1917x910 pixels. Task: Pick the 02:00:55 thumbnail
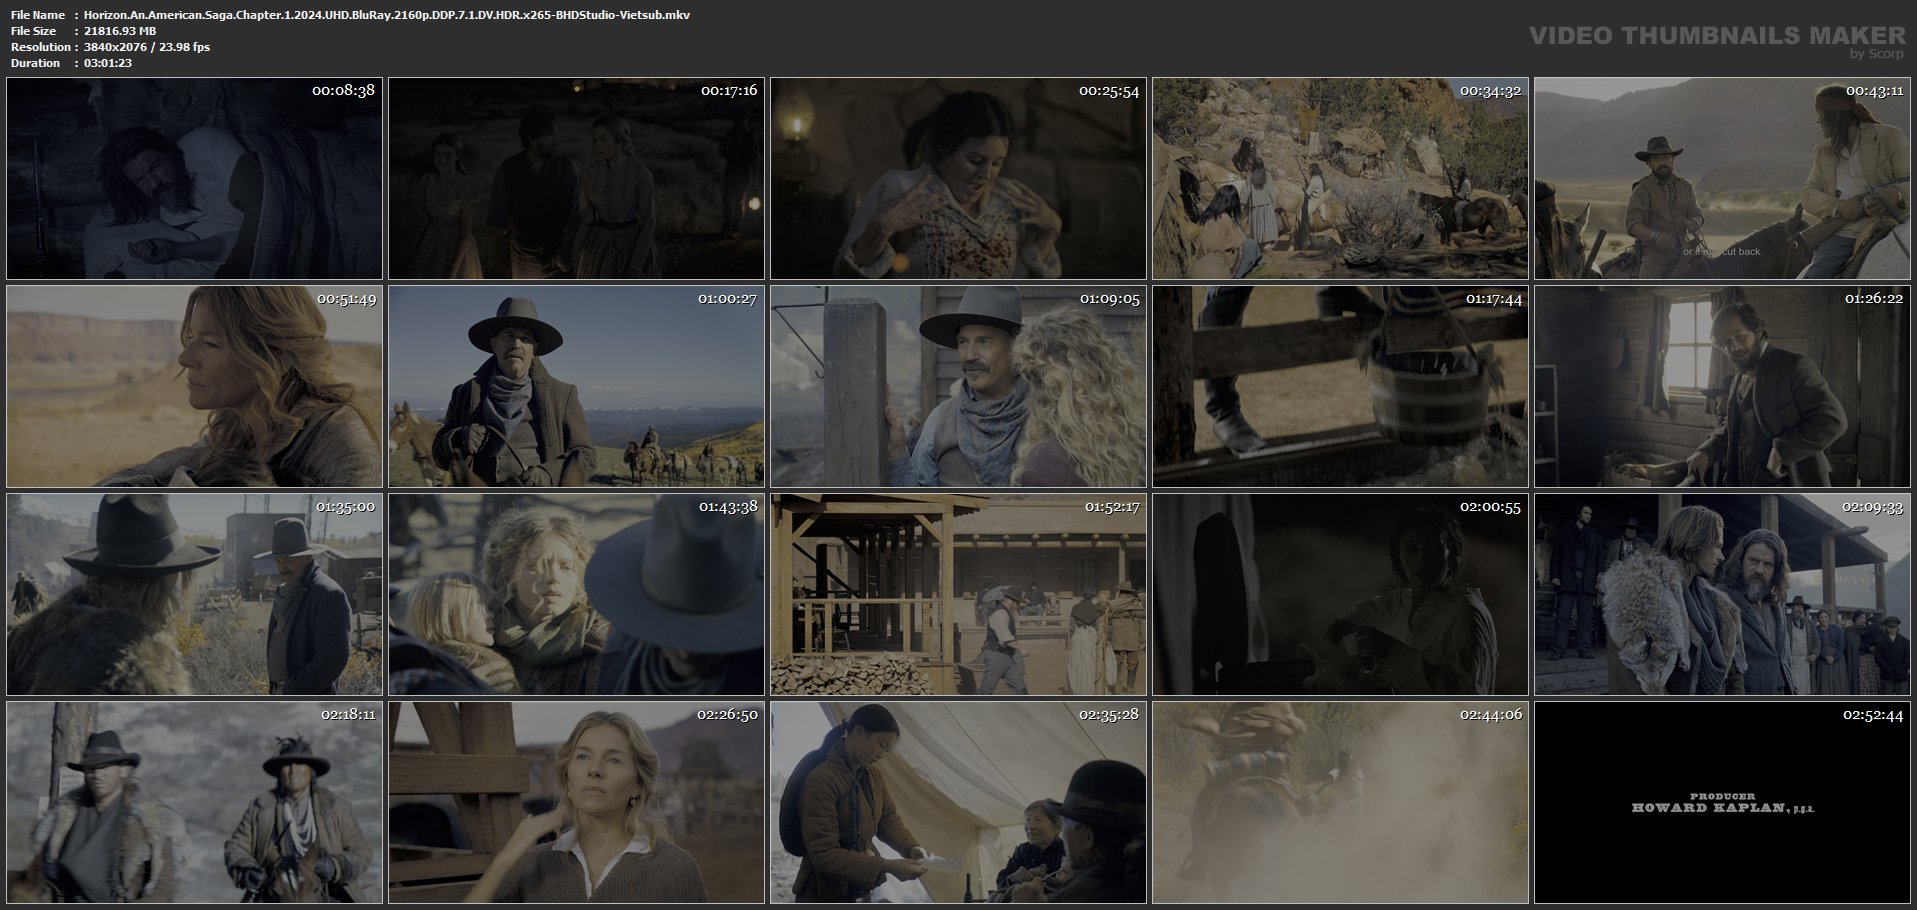point(1340,595)
